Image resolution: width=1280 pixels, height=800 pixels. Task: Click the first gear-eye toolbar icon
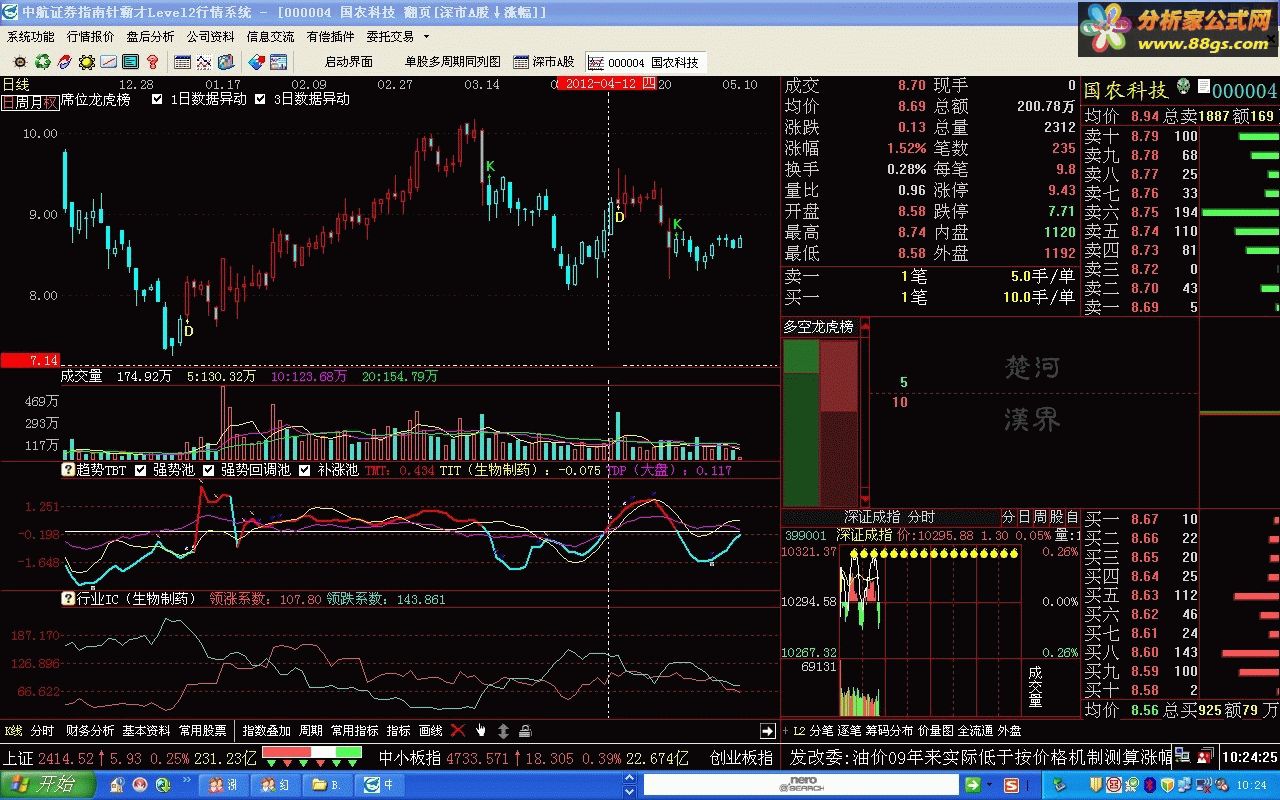pos(20,62)
